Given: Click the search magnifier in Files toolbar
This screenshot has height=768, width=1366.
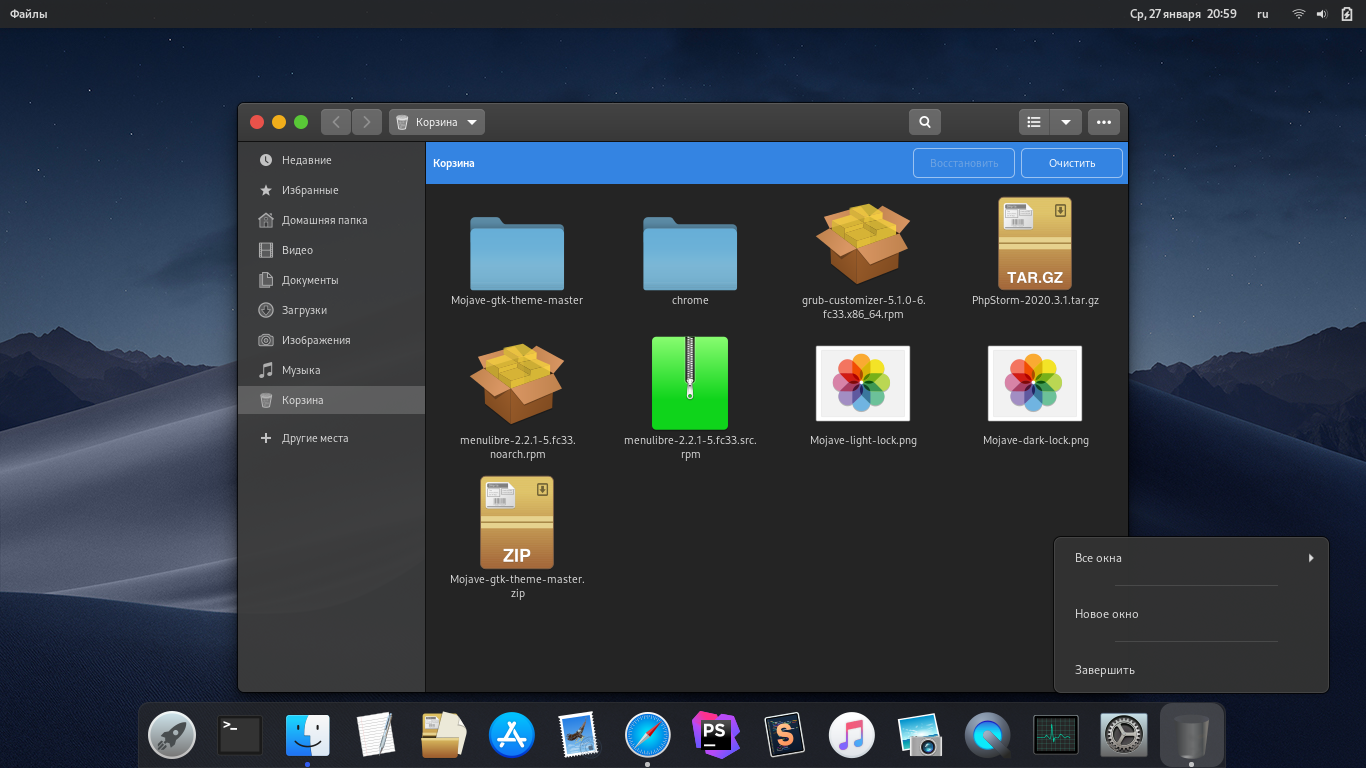Looking at the screenshot, I should (x=925, y=122).
